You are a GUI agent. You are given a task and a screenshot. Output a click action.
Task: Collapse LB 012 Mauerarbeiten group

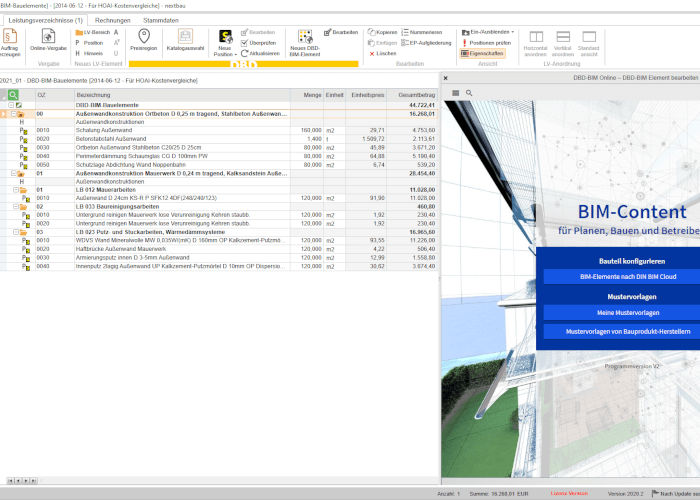pyautogui.click(x=16, y=190)
